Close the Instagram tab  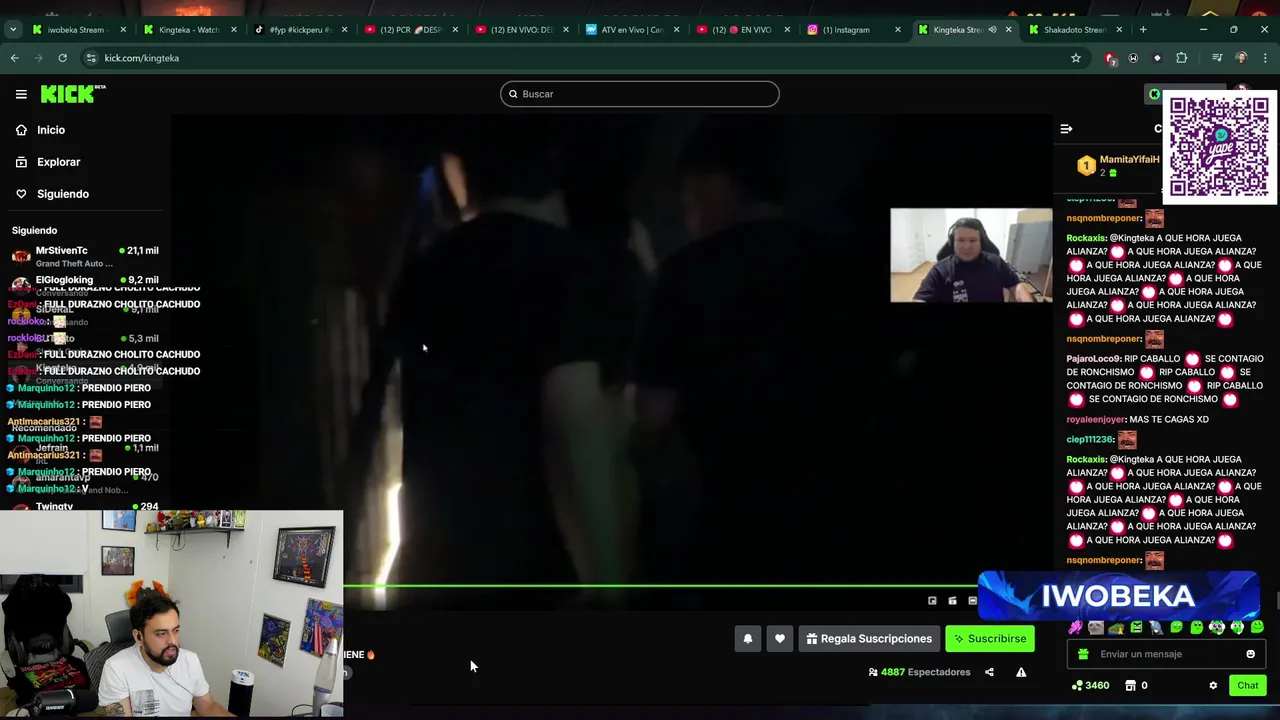(897, 30)
